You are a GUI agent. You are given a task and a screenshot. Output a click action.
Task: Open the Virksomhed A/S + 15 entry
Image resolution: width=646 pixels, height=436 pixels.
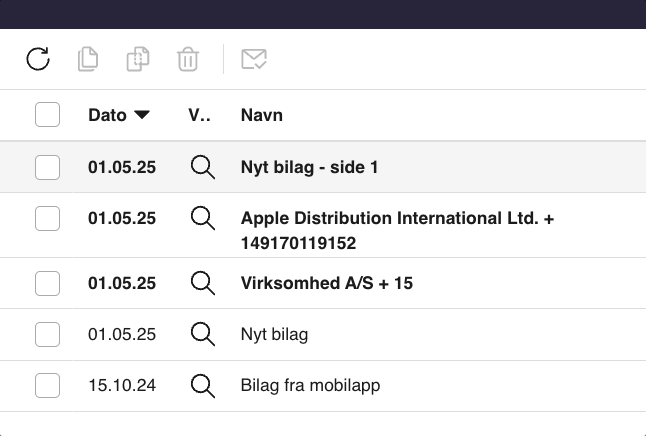327,283
